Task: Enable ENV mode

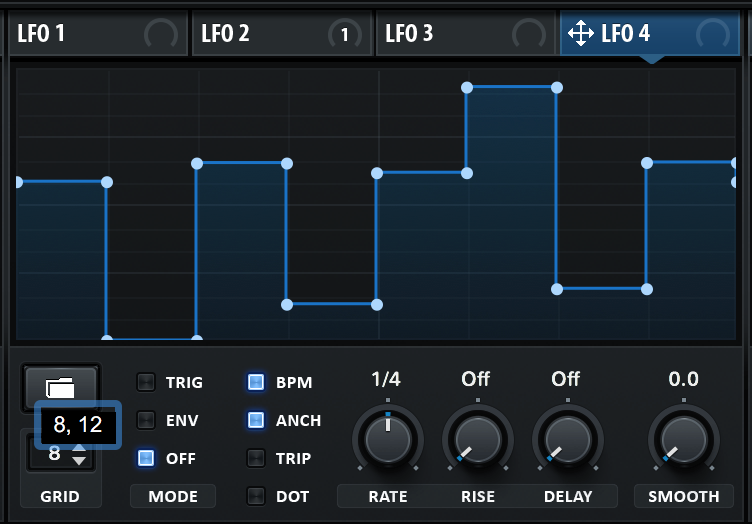Action: click(x=147, y=420)
